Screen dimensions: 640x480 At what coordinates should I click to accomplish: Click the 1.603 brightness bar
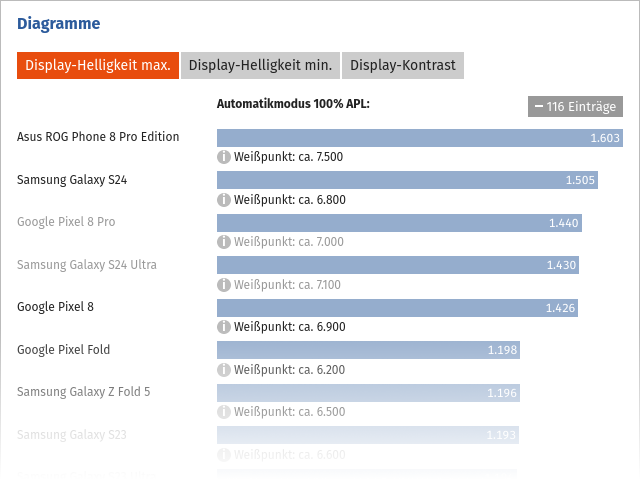click(x=420, y=138)
